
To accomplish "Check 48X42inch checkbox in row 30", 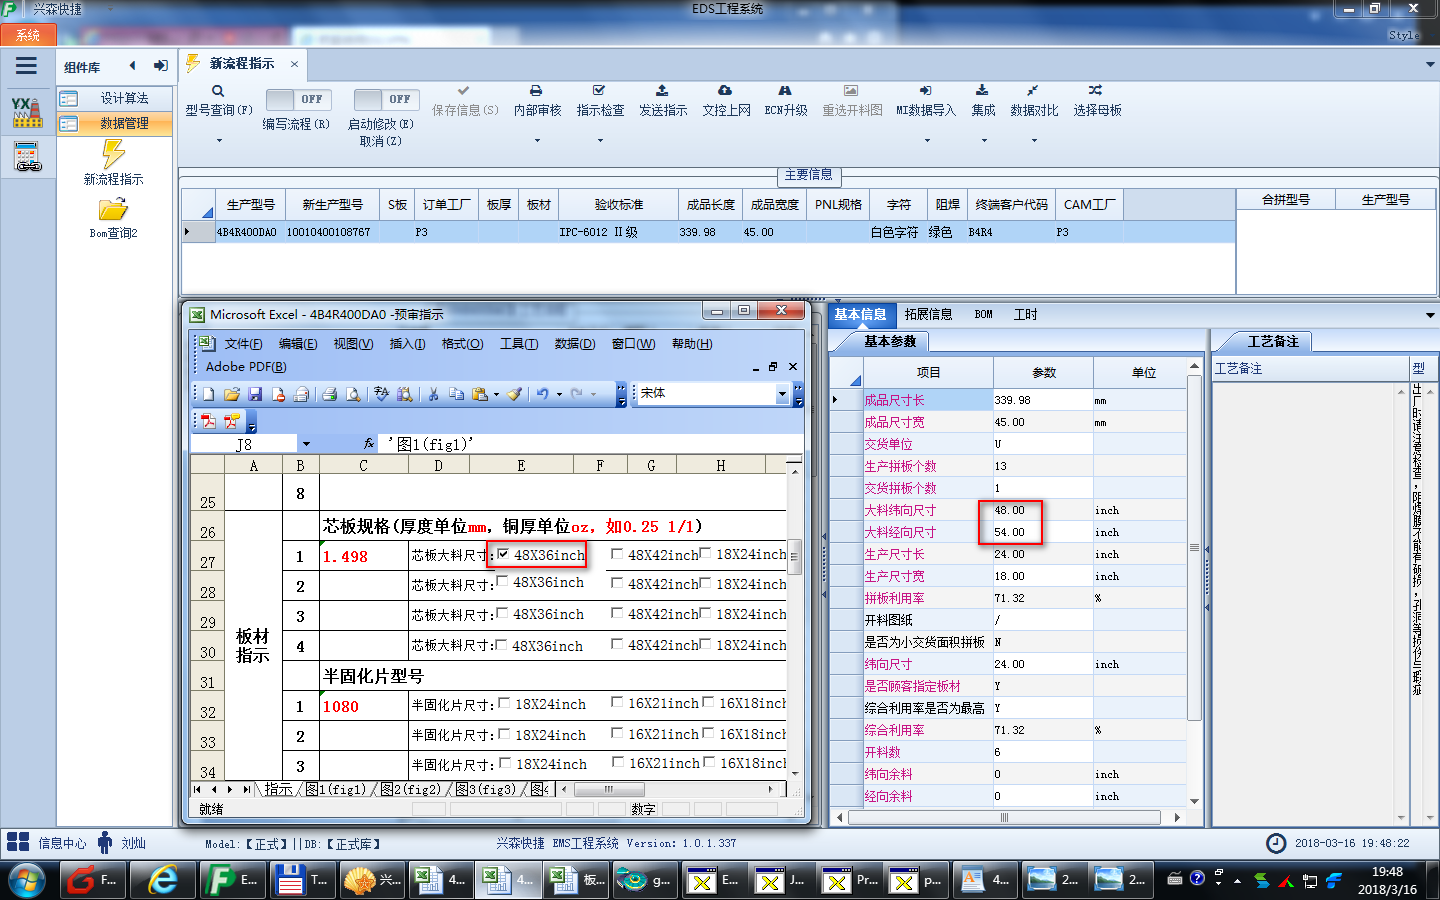I will click(617, 644).
